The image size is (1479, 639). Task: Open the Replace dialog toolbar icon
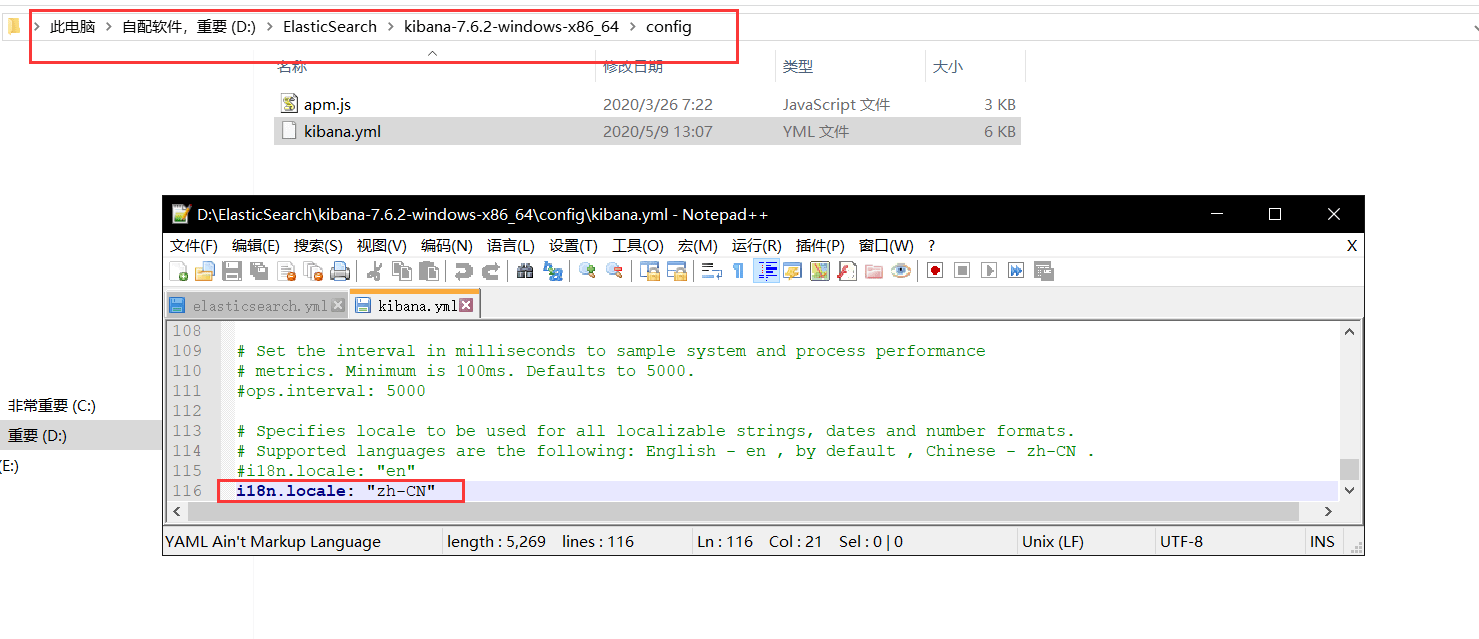pyautogui.click(x=552, y=271)
